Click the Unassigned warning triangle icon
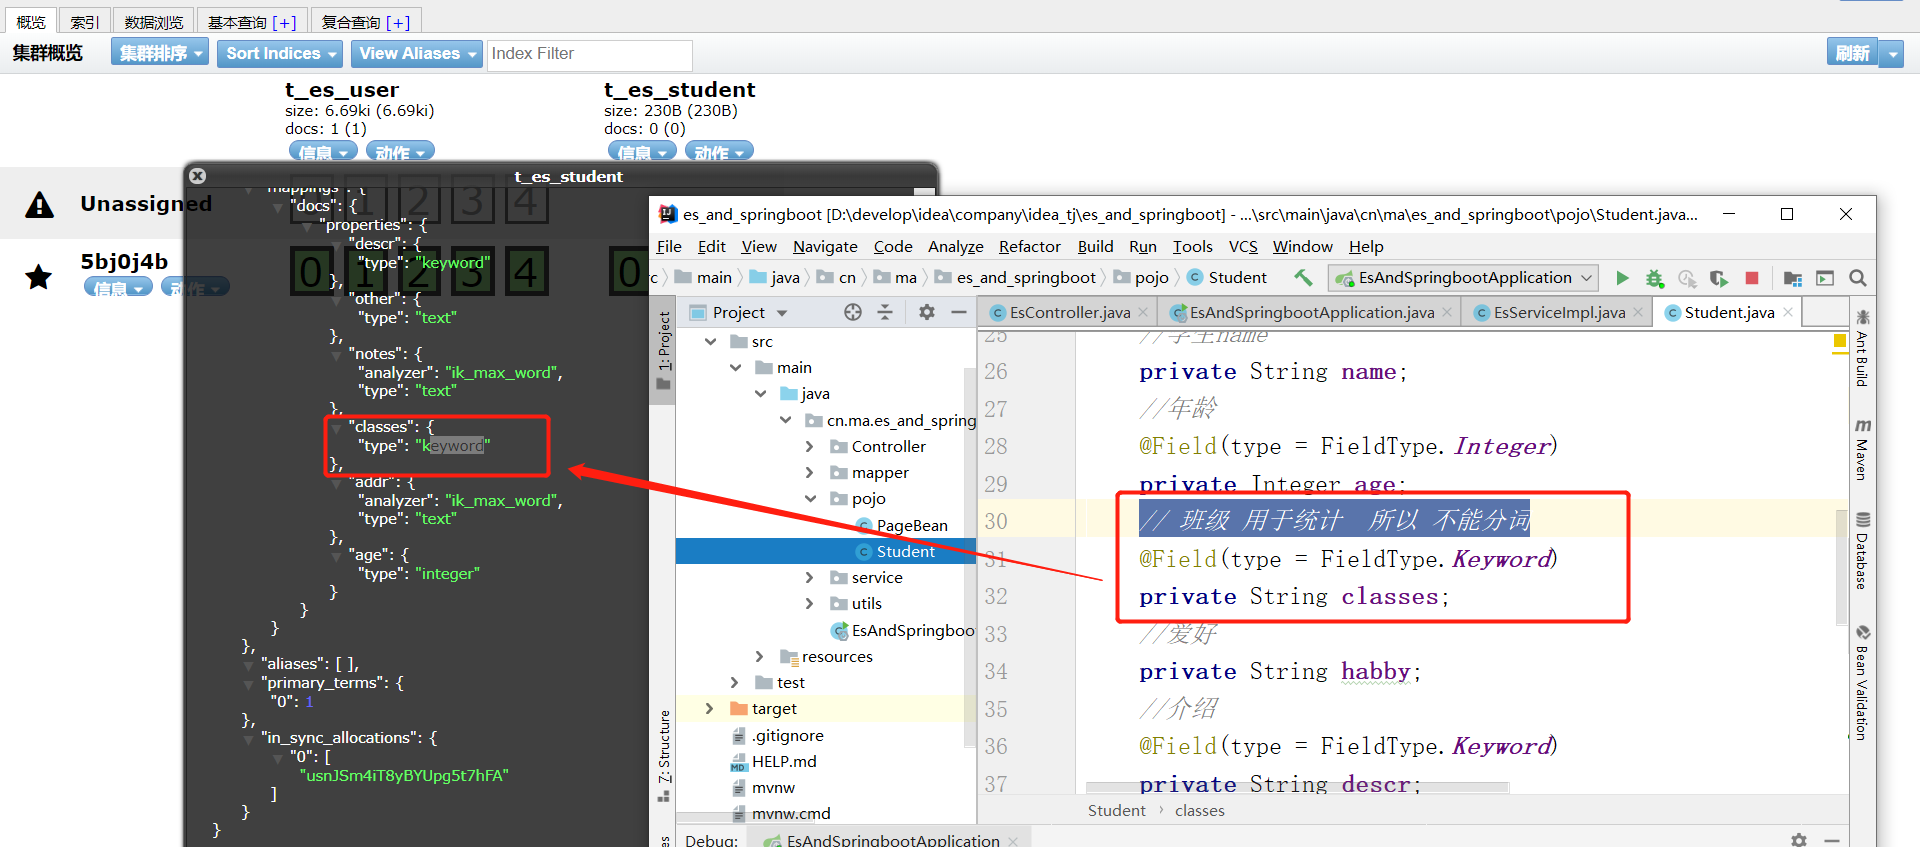 (x=39, y=204)
